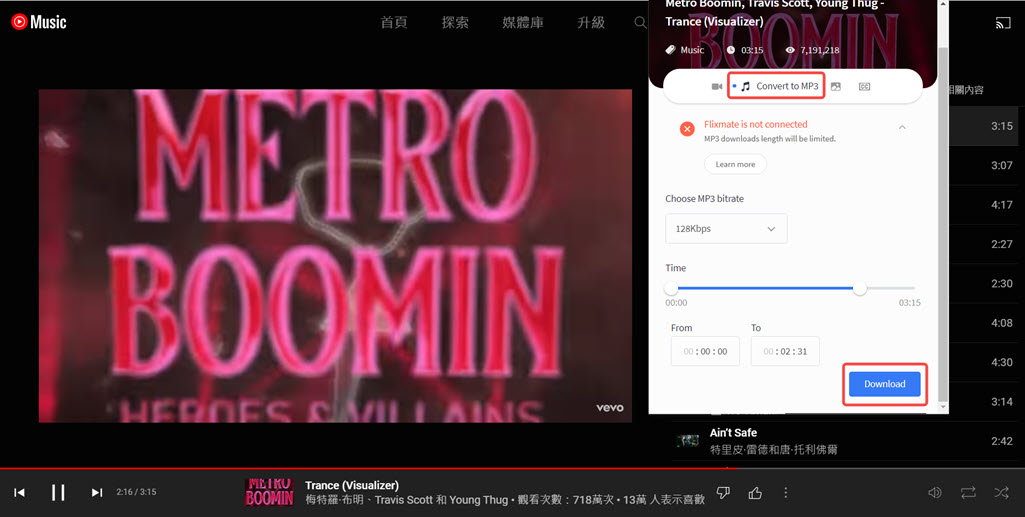1025x517 pixels.
Task: Select the queue row with duration 3:07
Action: 983,165
